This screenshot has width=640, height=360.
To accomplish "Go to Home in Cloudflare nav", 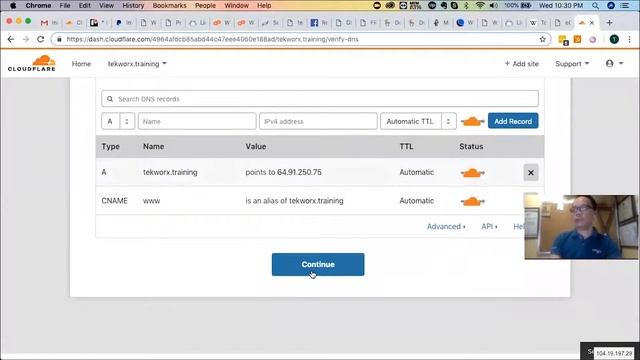I will click(81, 64).
